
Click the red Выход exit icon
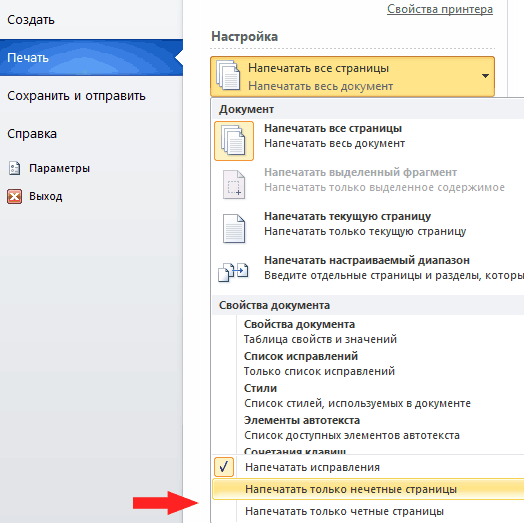tap(14, 196)
